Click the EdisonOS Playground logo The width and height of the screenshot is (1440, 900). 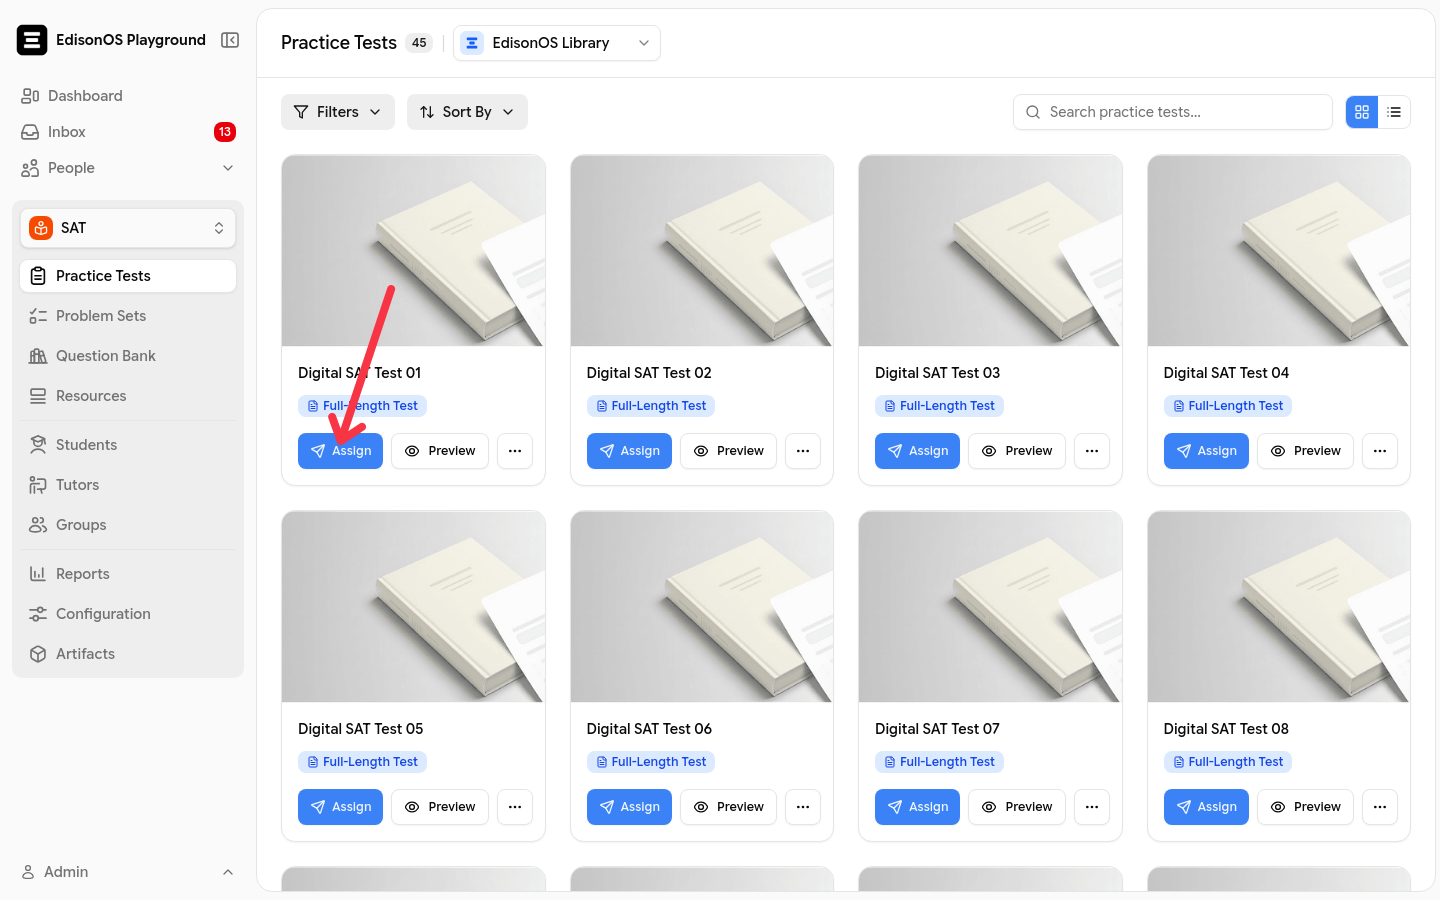tap(32, 40)
